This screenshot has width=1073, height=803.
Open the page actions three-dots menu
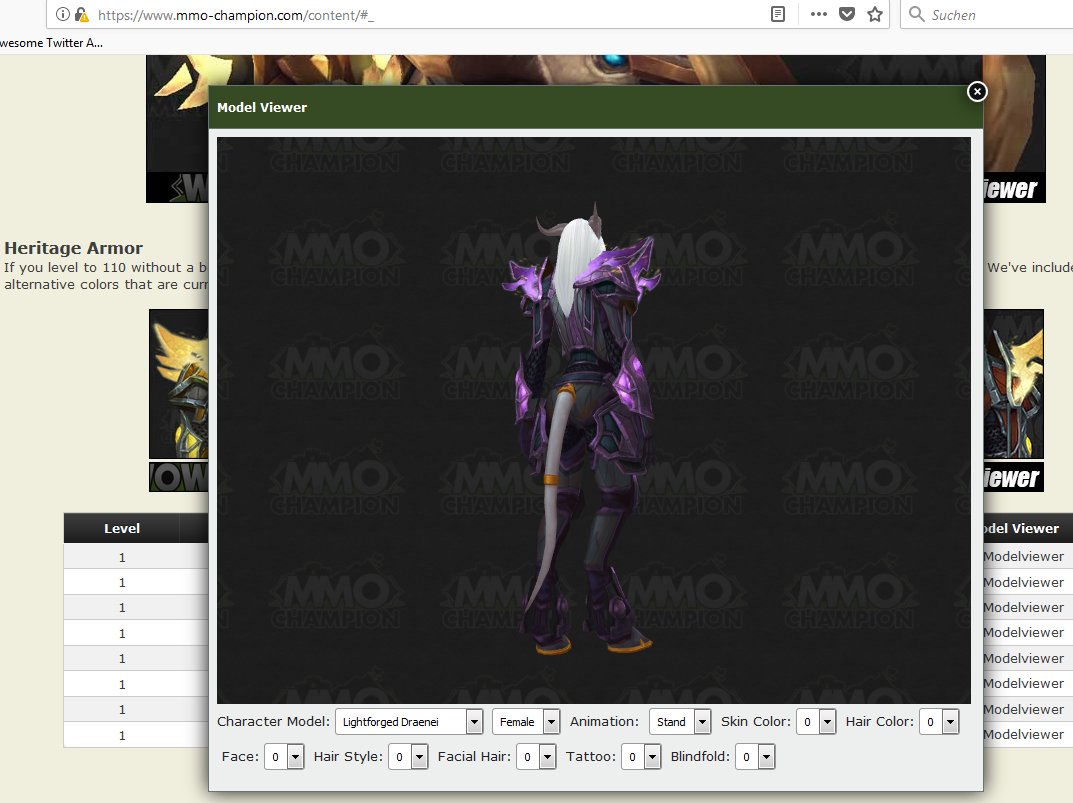818,14
